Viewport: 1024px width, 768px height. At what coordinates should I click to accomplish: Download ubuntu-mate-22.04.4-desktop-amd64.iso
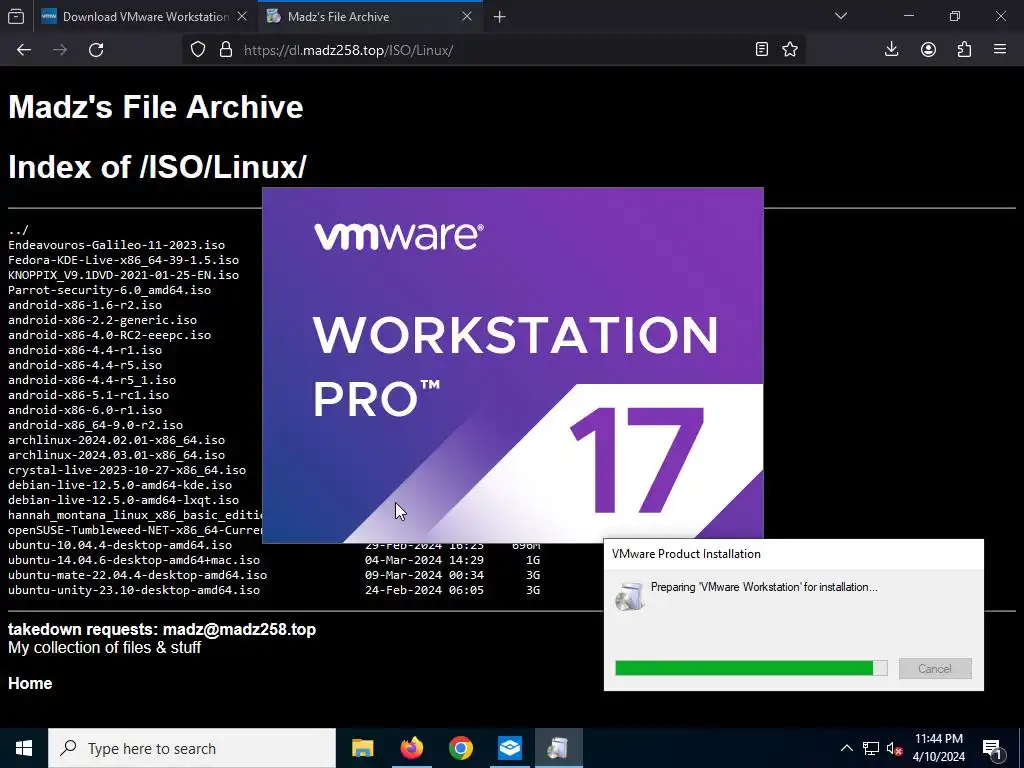137,575
